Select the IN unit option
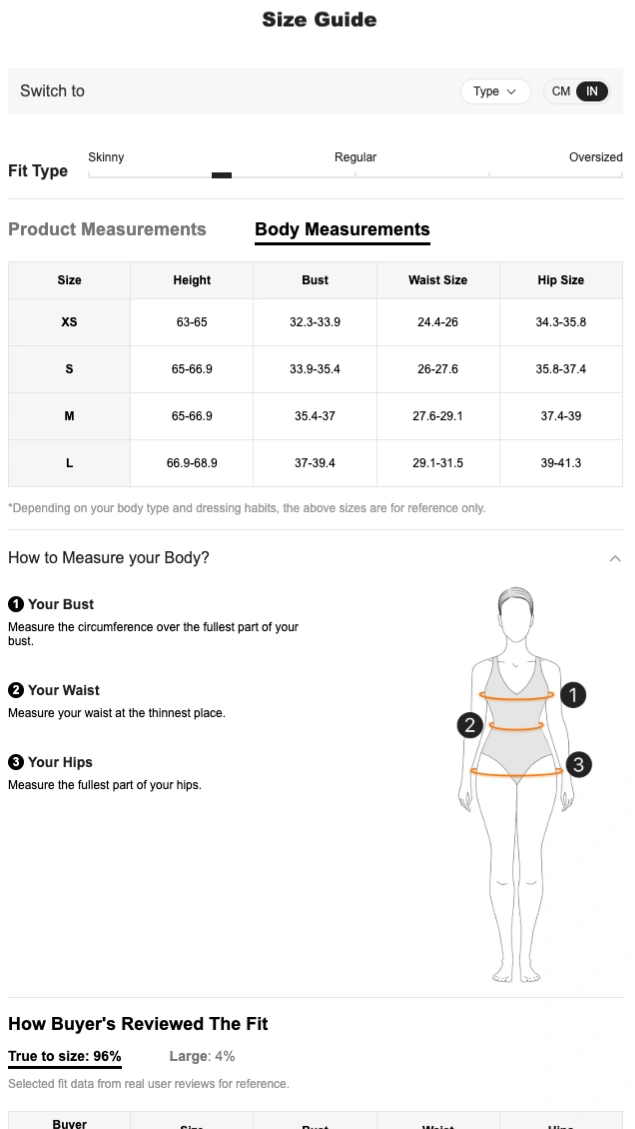 click(x=592, y=91)
